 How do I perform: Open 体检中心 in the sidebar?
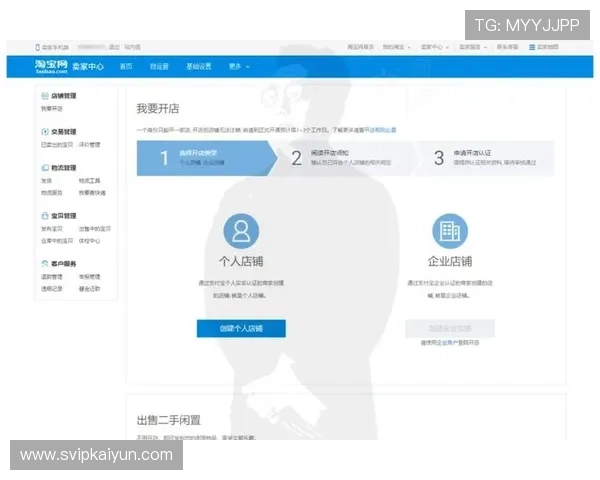[x=90, y=241]
